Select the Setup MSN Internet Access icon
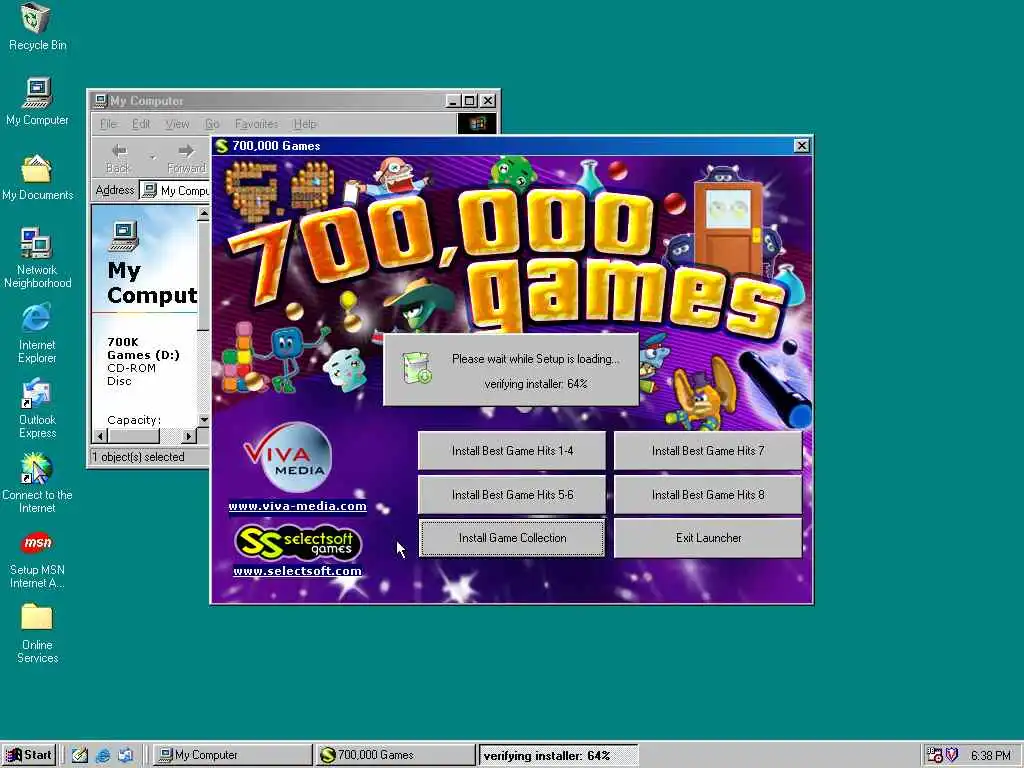Screen dimensions: 1024x768 click(37, 560)
